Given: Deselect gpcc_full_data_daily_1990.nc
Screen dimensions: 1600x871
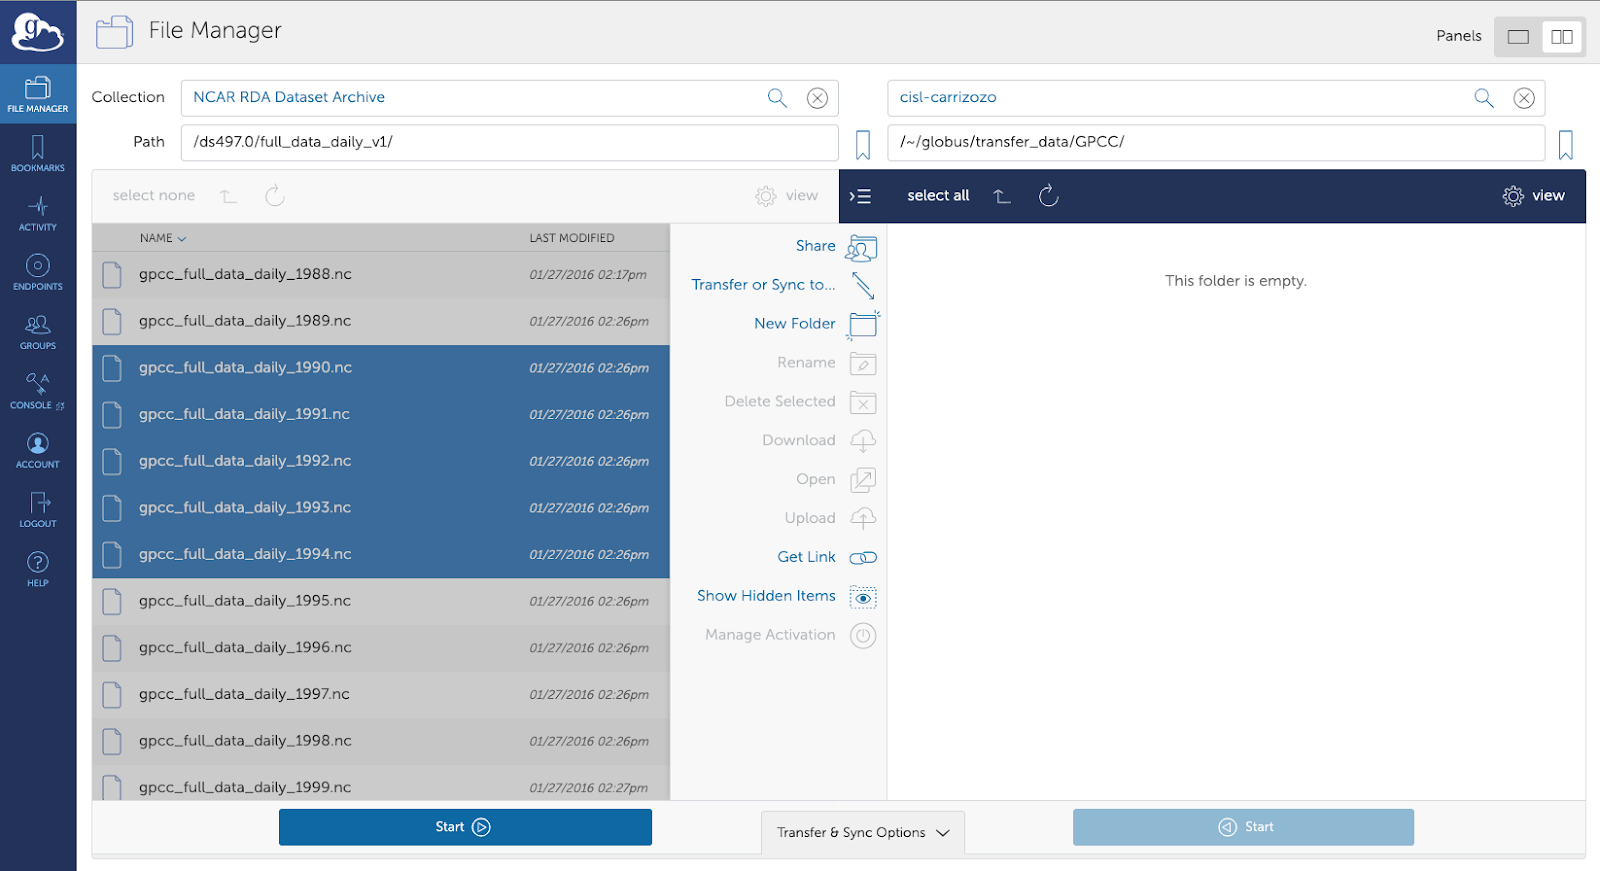Looking at the screenshot, I should tap(381, 368).
